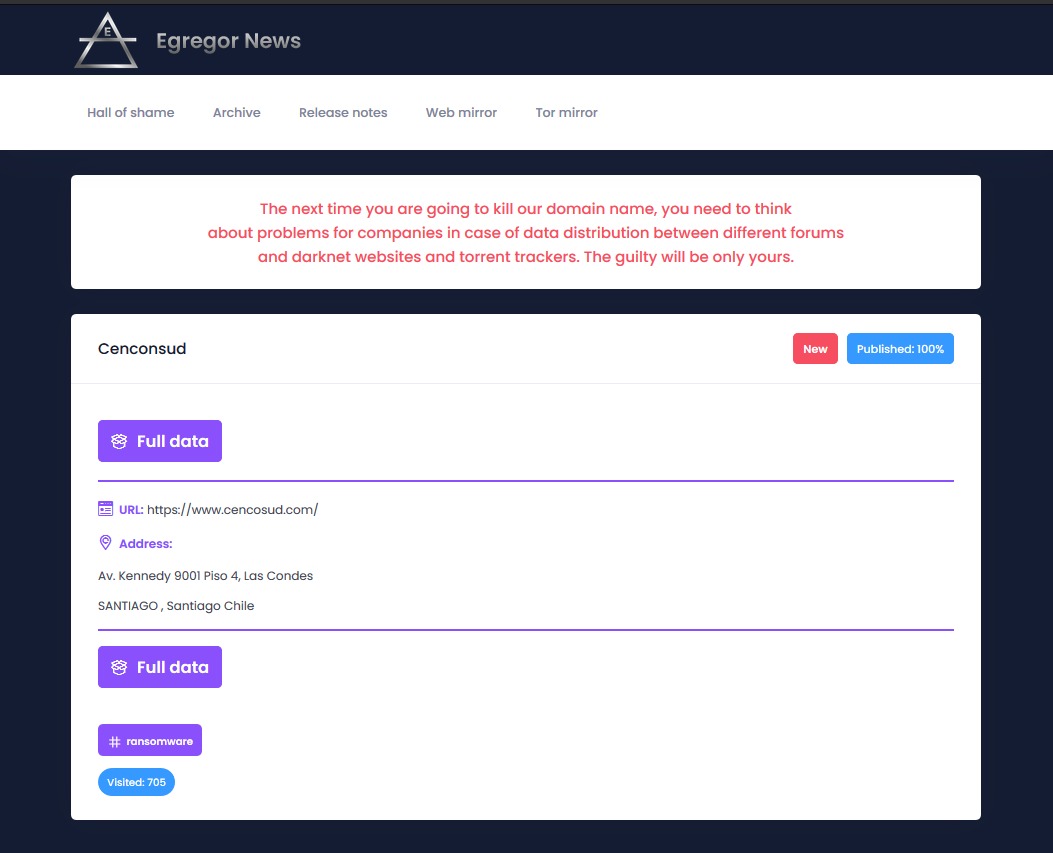
Task: Click the Egregor triangle logo
Action: [106, 40]
